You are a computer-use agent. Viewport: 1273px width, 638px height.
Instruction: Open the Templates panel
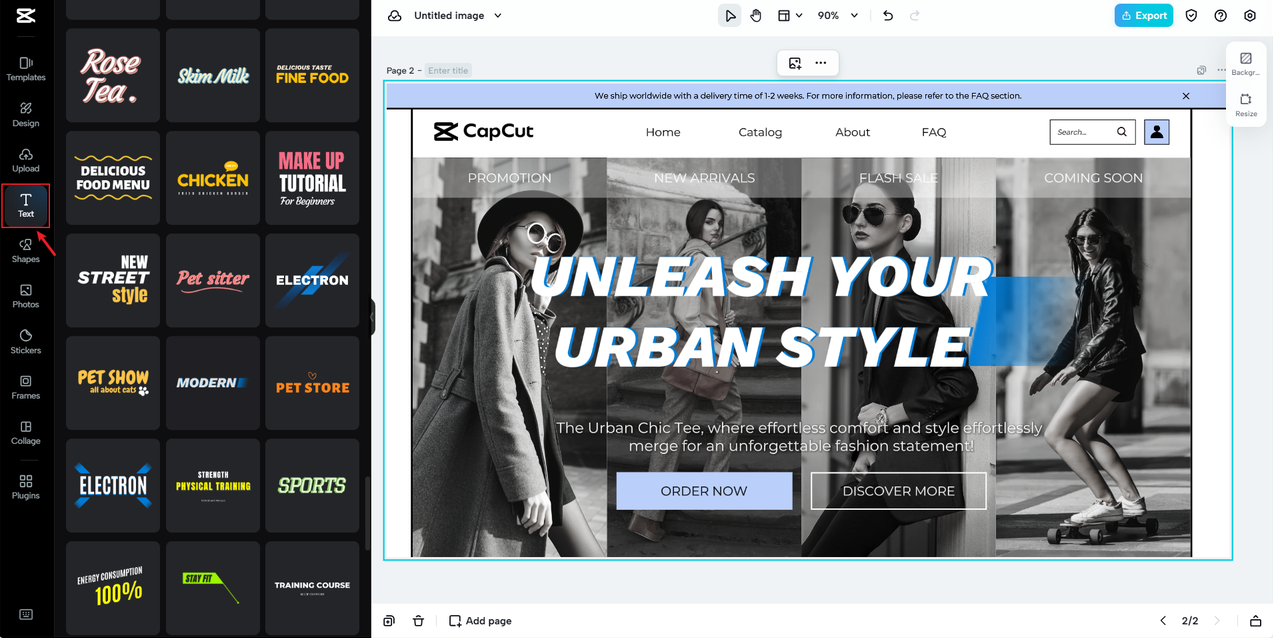pos(26,69)
